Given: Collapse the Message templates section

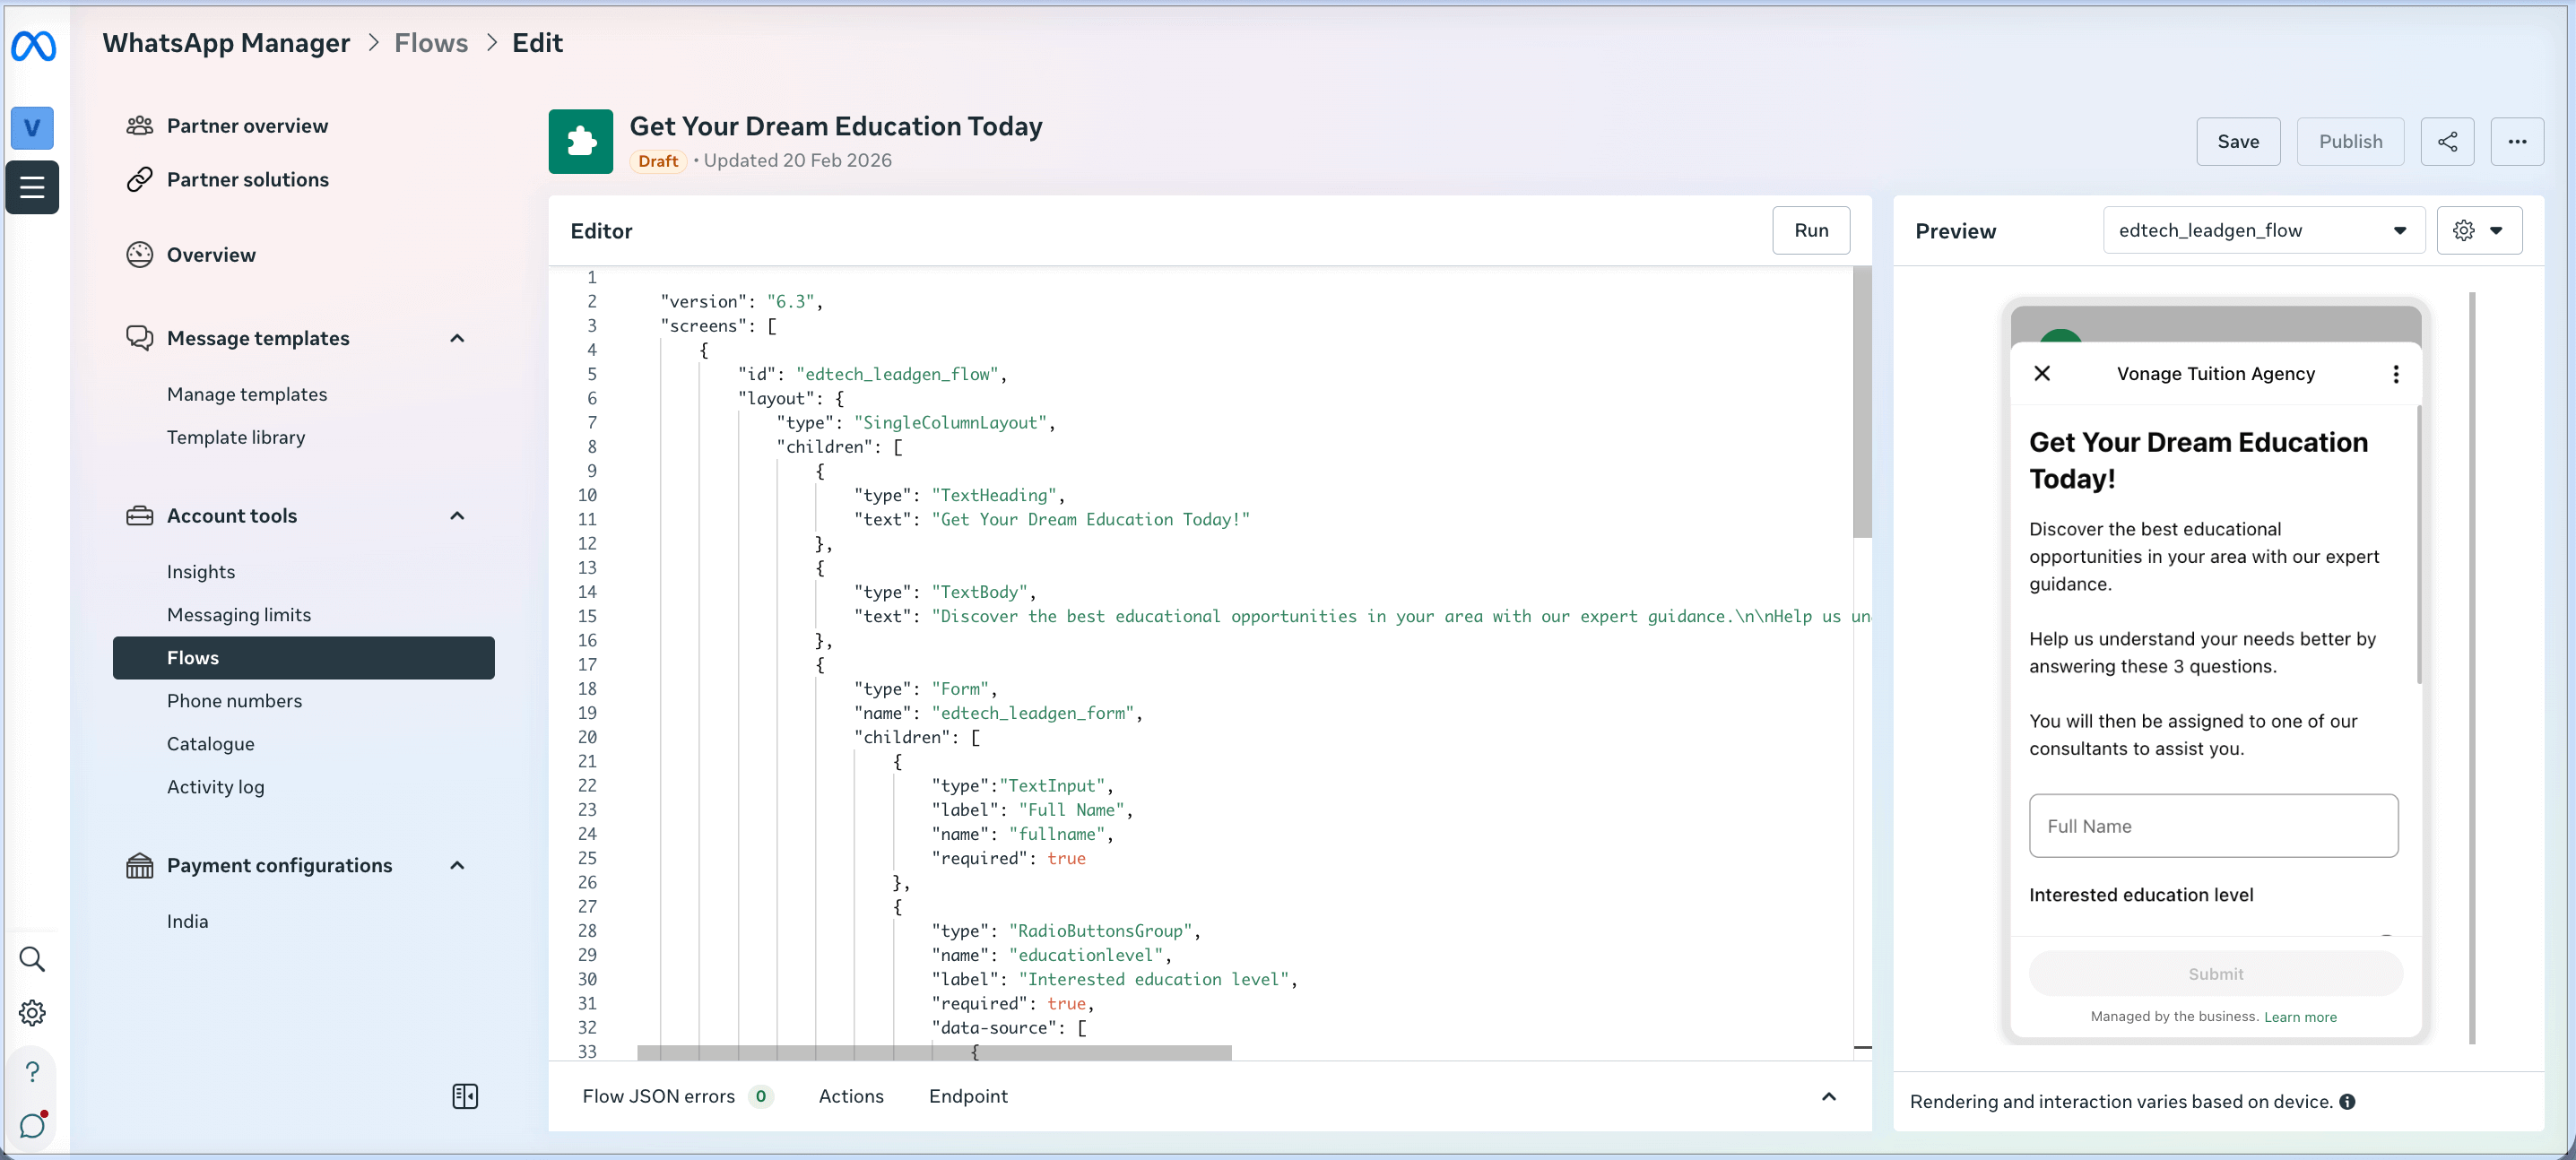Looking at the screenshot, I should pos(457,338).
